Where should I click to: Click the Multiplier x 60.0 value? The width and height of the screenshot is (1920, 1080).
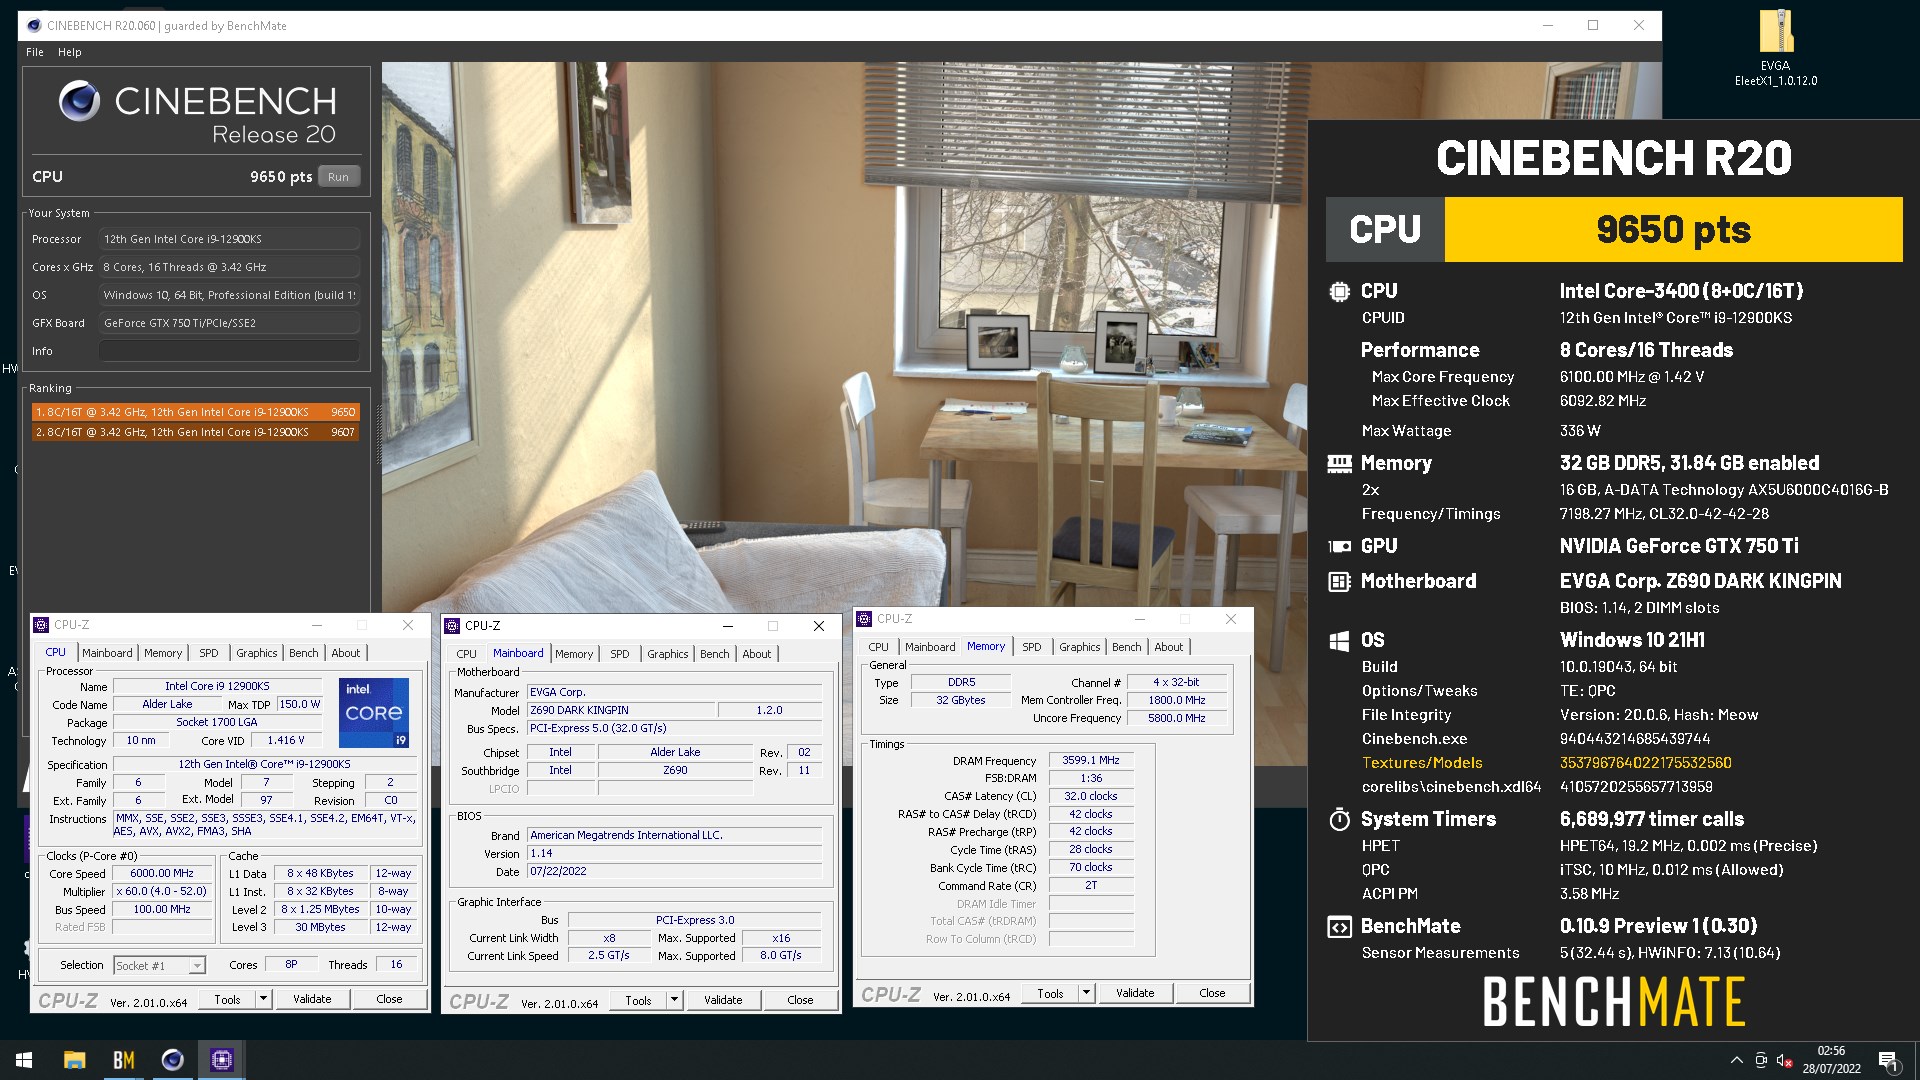162,891
